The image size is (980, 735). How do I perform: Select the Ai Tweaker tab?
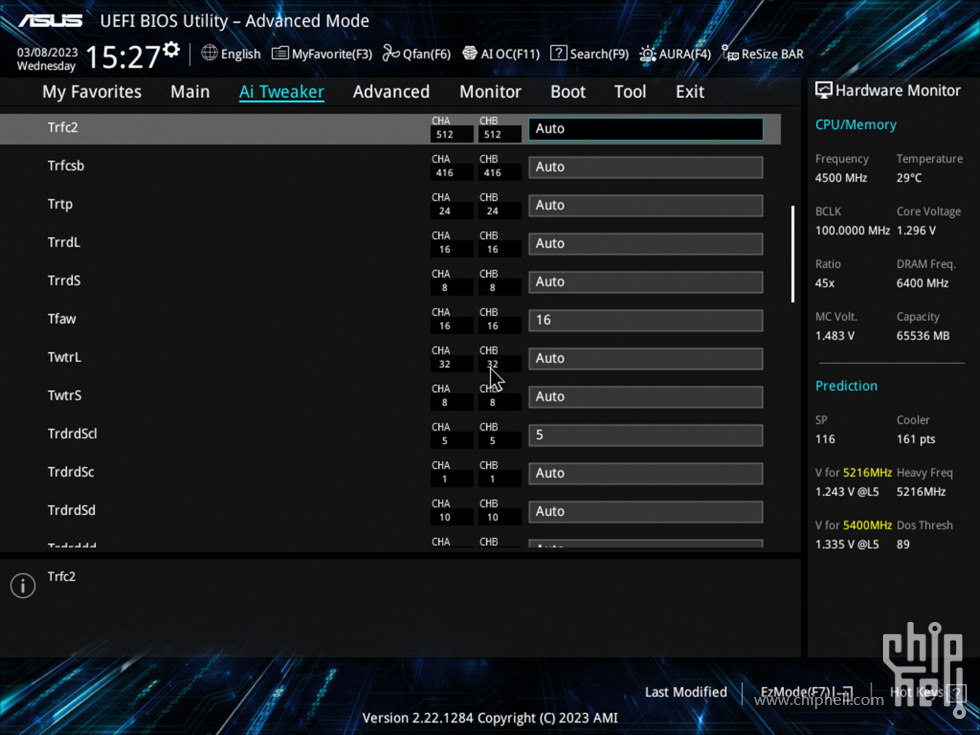click(x=281, y=92)
